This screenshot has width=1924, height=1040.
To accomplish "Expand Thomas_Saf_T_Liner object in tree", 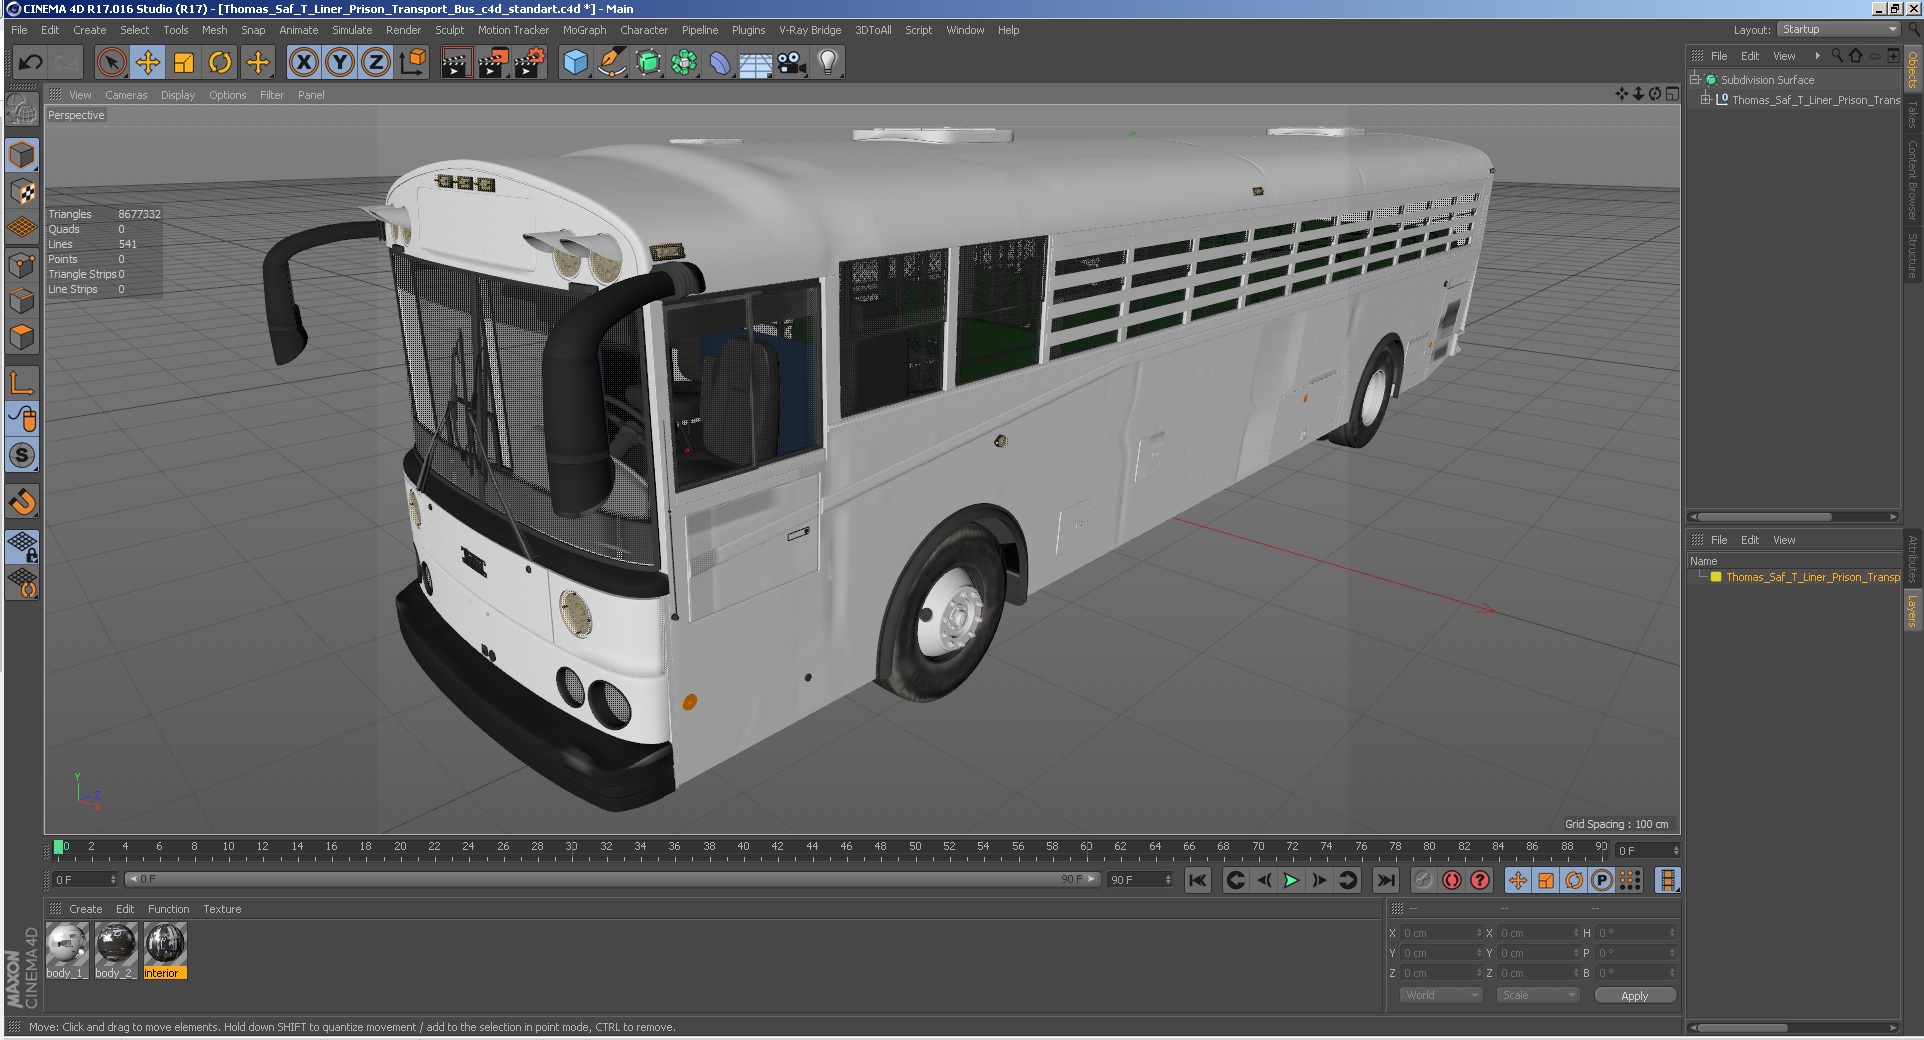I will click(x=1706, y=99).
